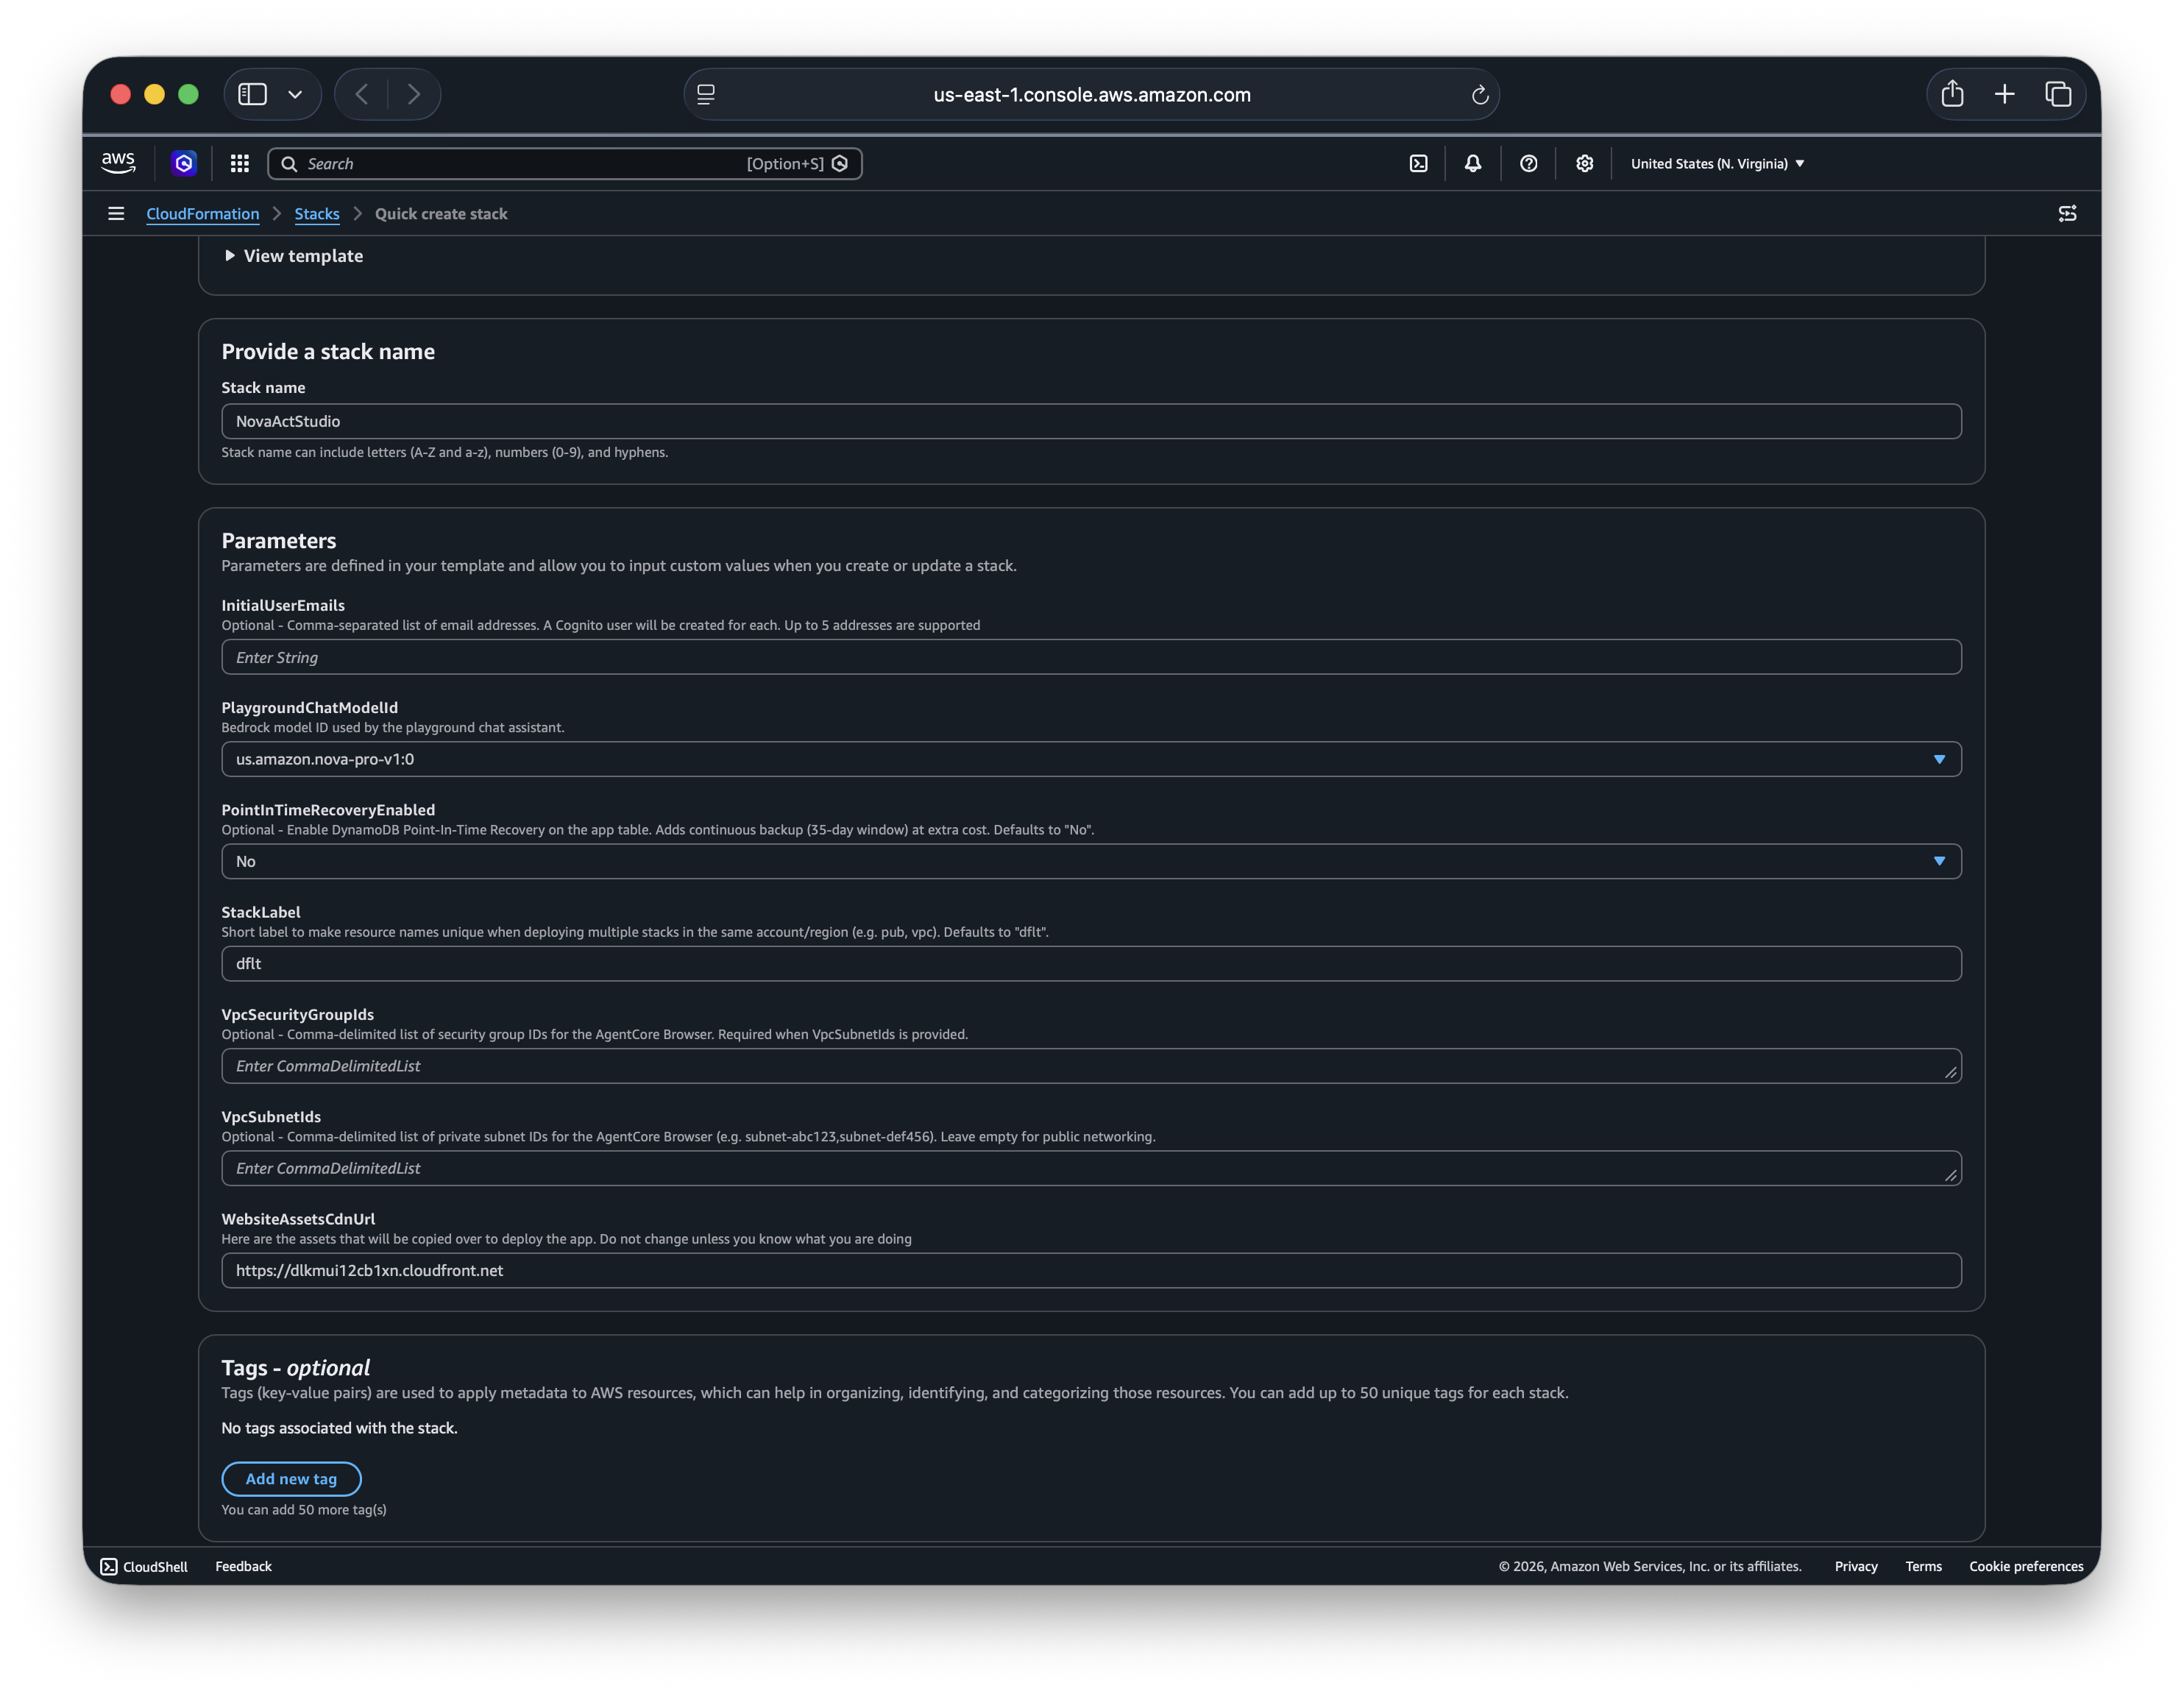Open the console settings gear
This screenshot has height=1694, width=2184.
(x=1584, y=163)
